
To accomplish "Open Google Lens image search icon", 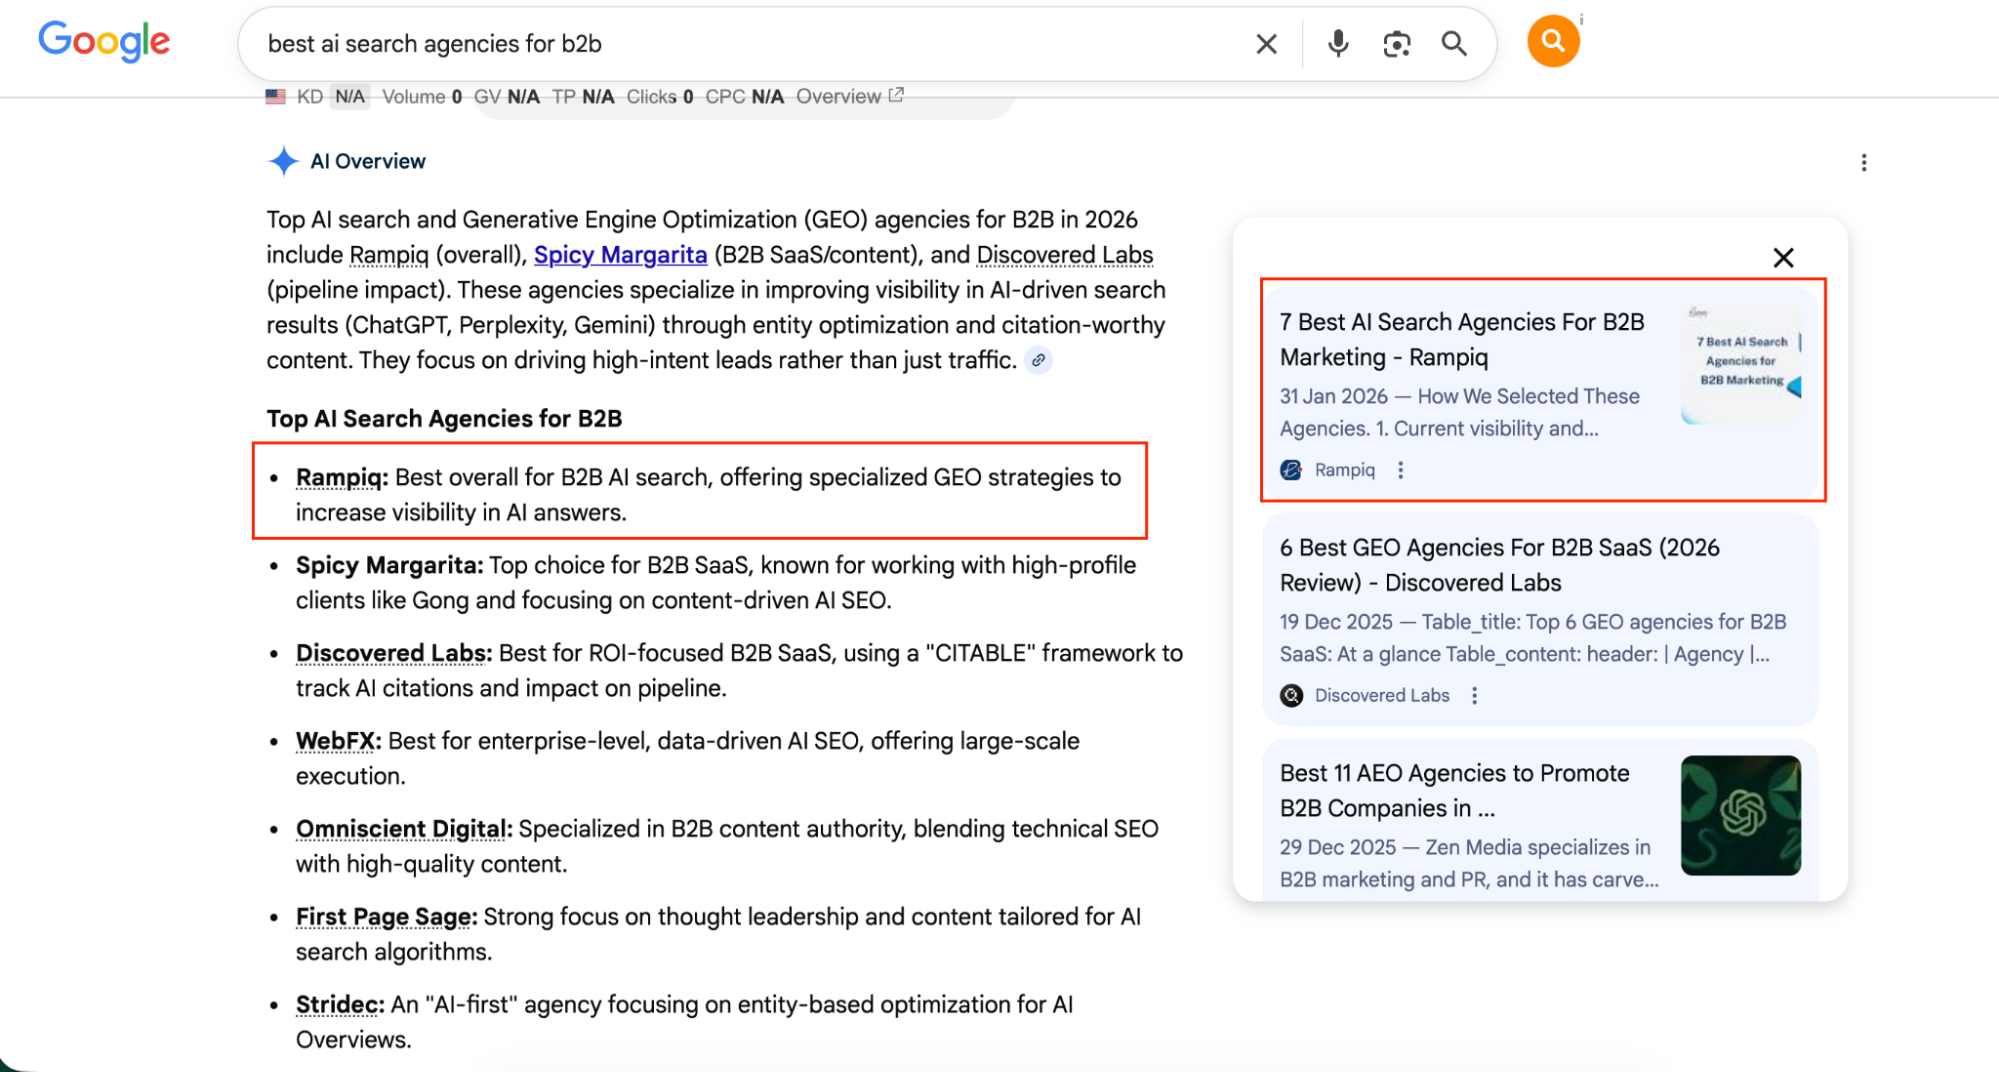I will 1396,43.
